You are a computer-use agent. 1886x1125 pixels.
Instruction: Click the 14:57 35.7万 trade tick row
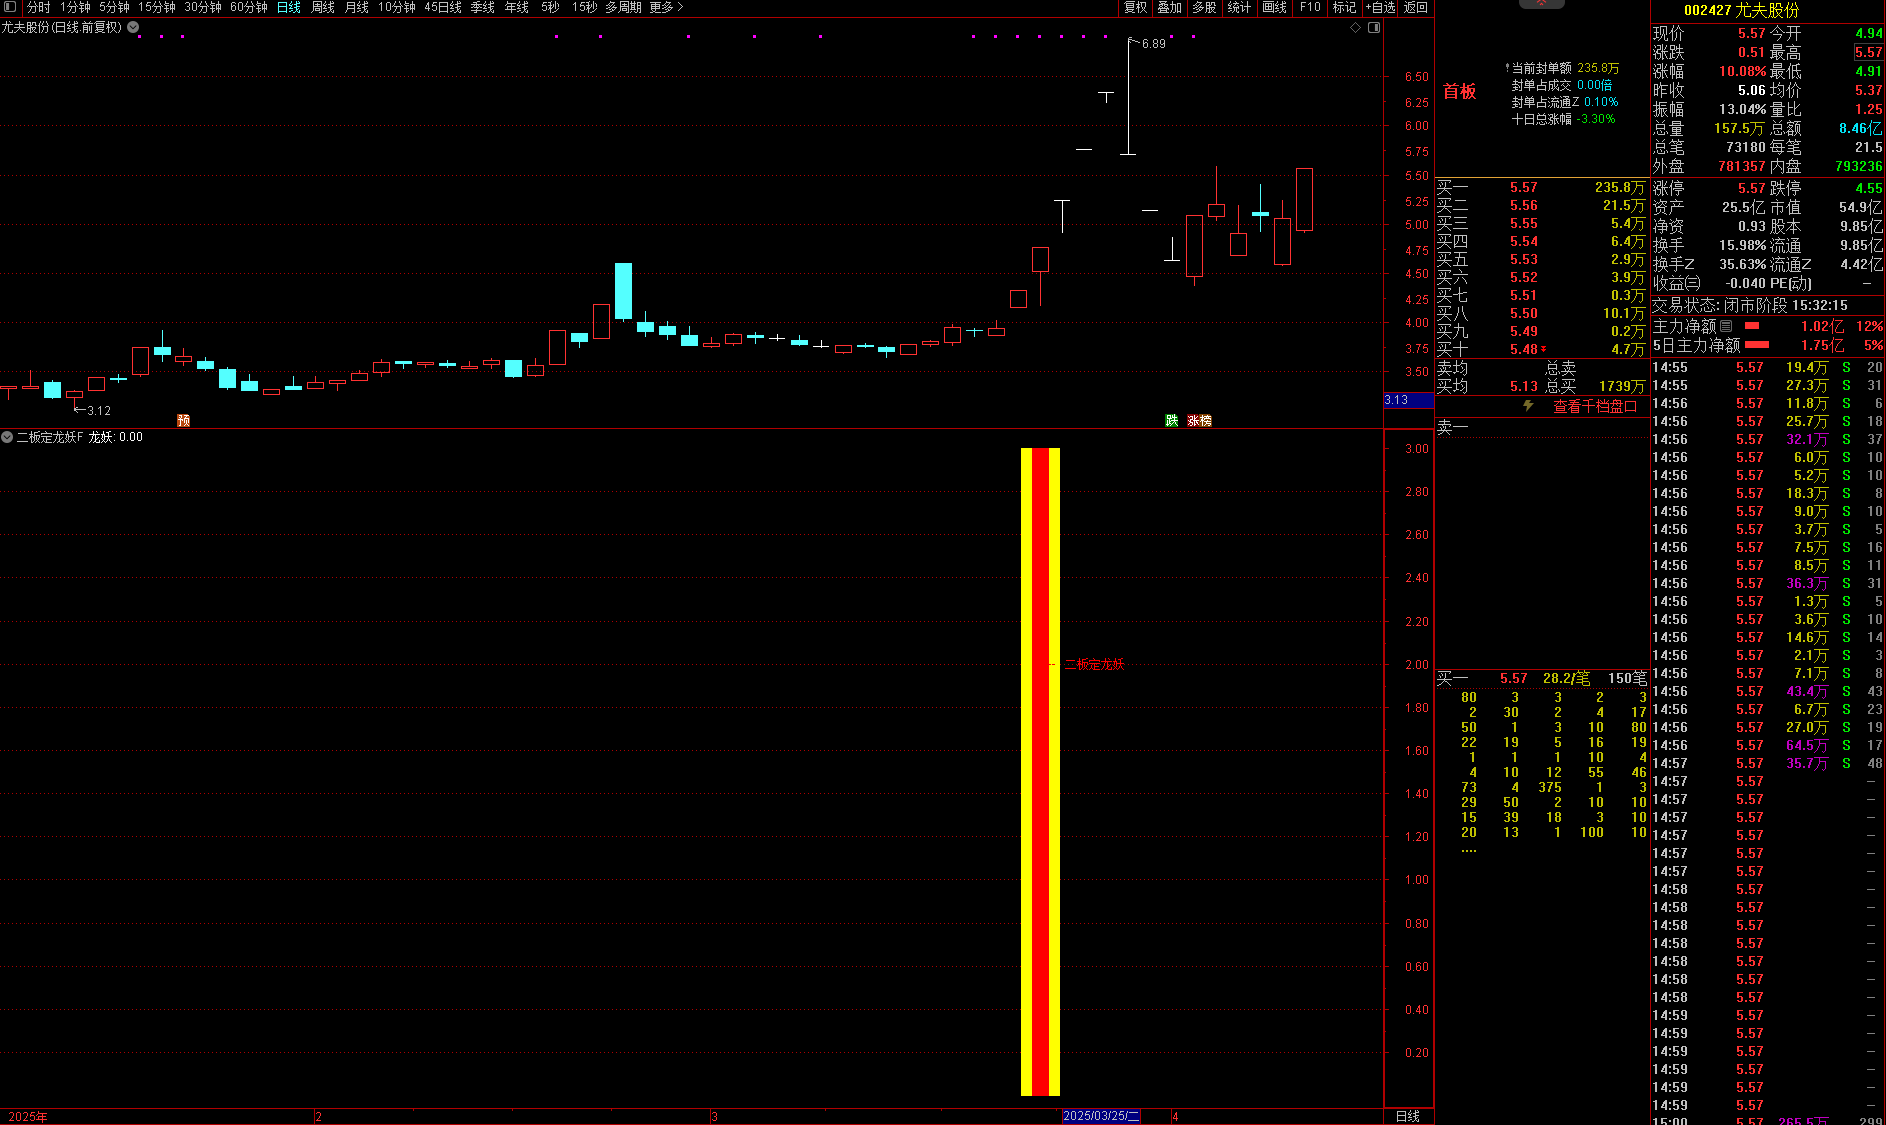click(1767, 763)
